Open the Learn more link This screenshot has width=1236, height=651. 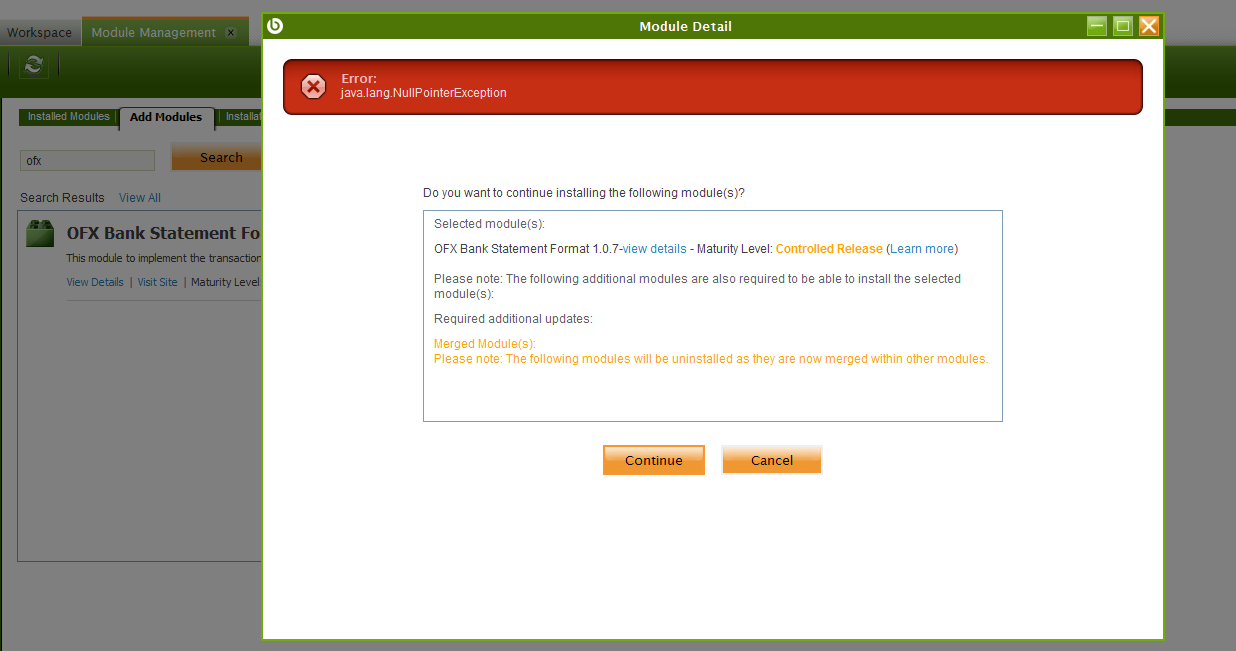point(922,249)
